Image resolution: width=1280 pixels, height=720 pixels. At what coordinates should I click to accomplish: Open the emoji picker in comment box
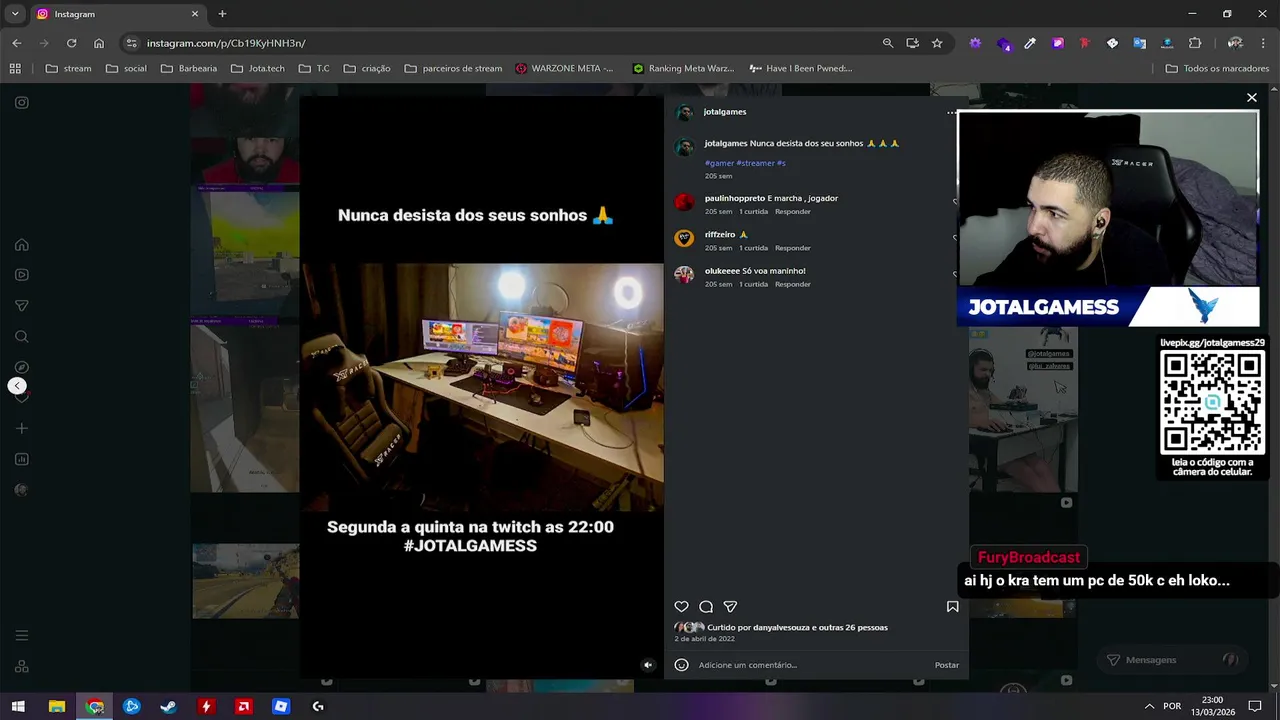coord(681,665)
